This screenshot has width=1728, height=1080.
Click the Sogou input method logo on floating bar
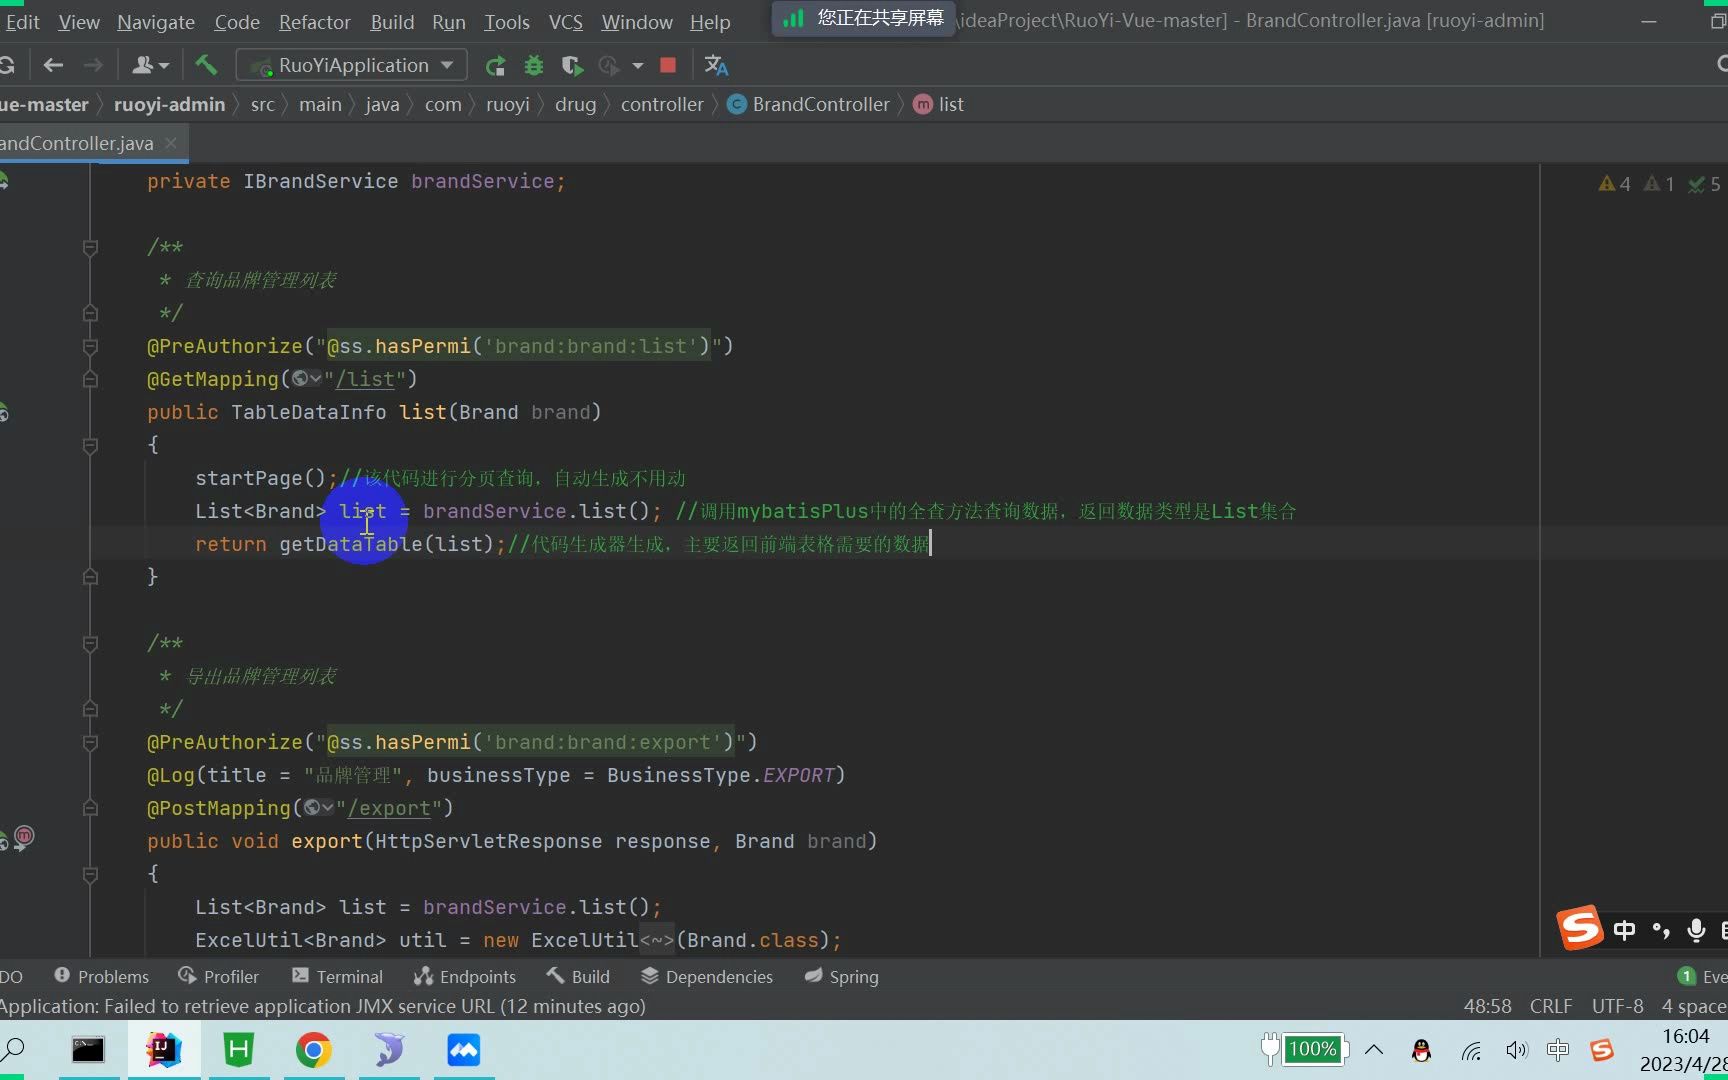(x=1580, y=929)
